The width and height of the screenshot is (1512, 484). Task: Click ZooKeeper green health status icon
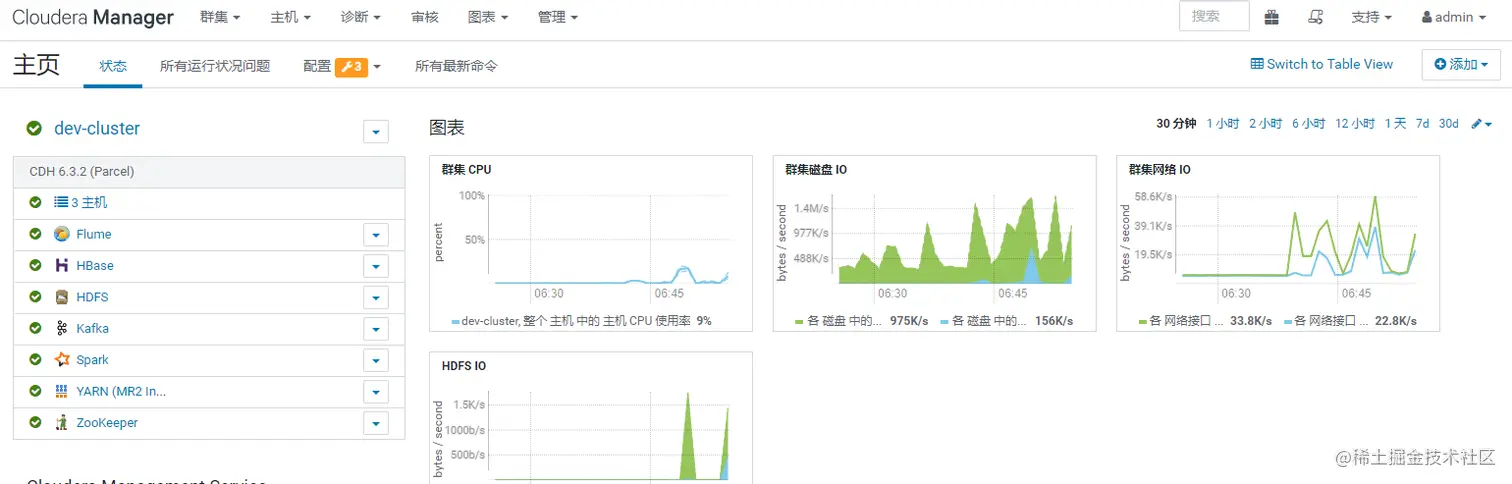[35, 422]
